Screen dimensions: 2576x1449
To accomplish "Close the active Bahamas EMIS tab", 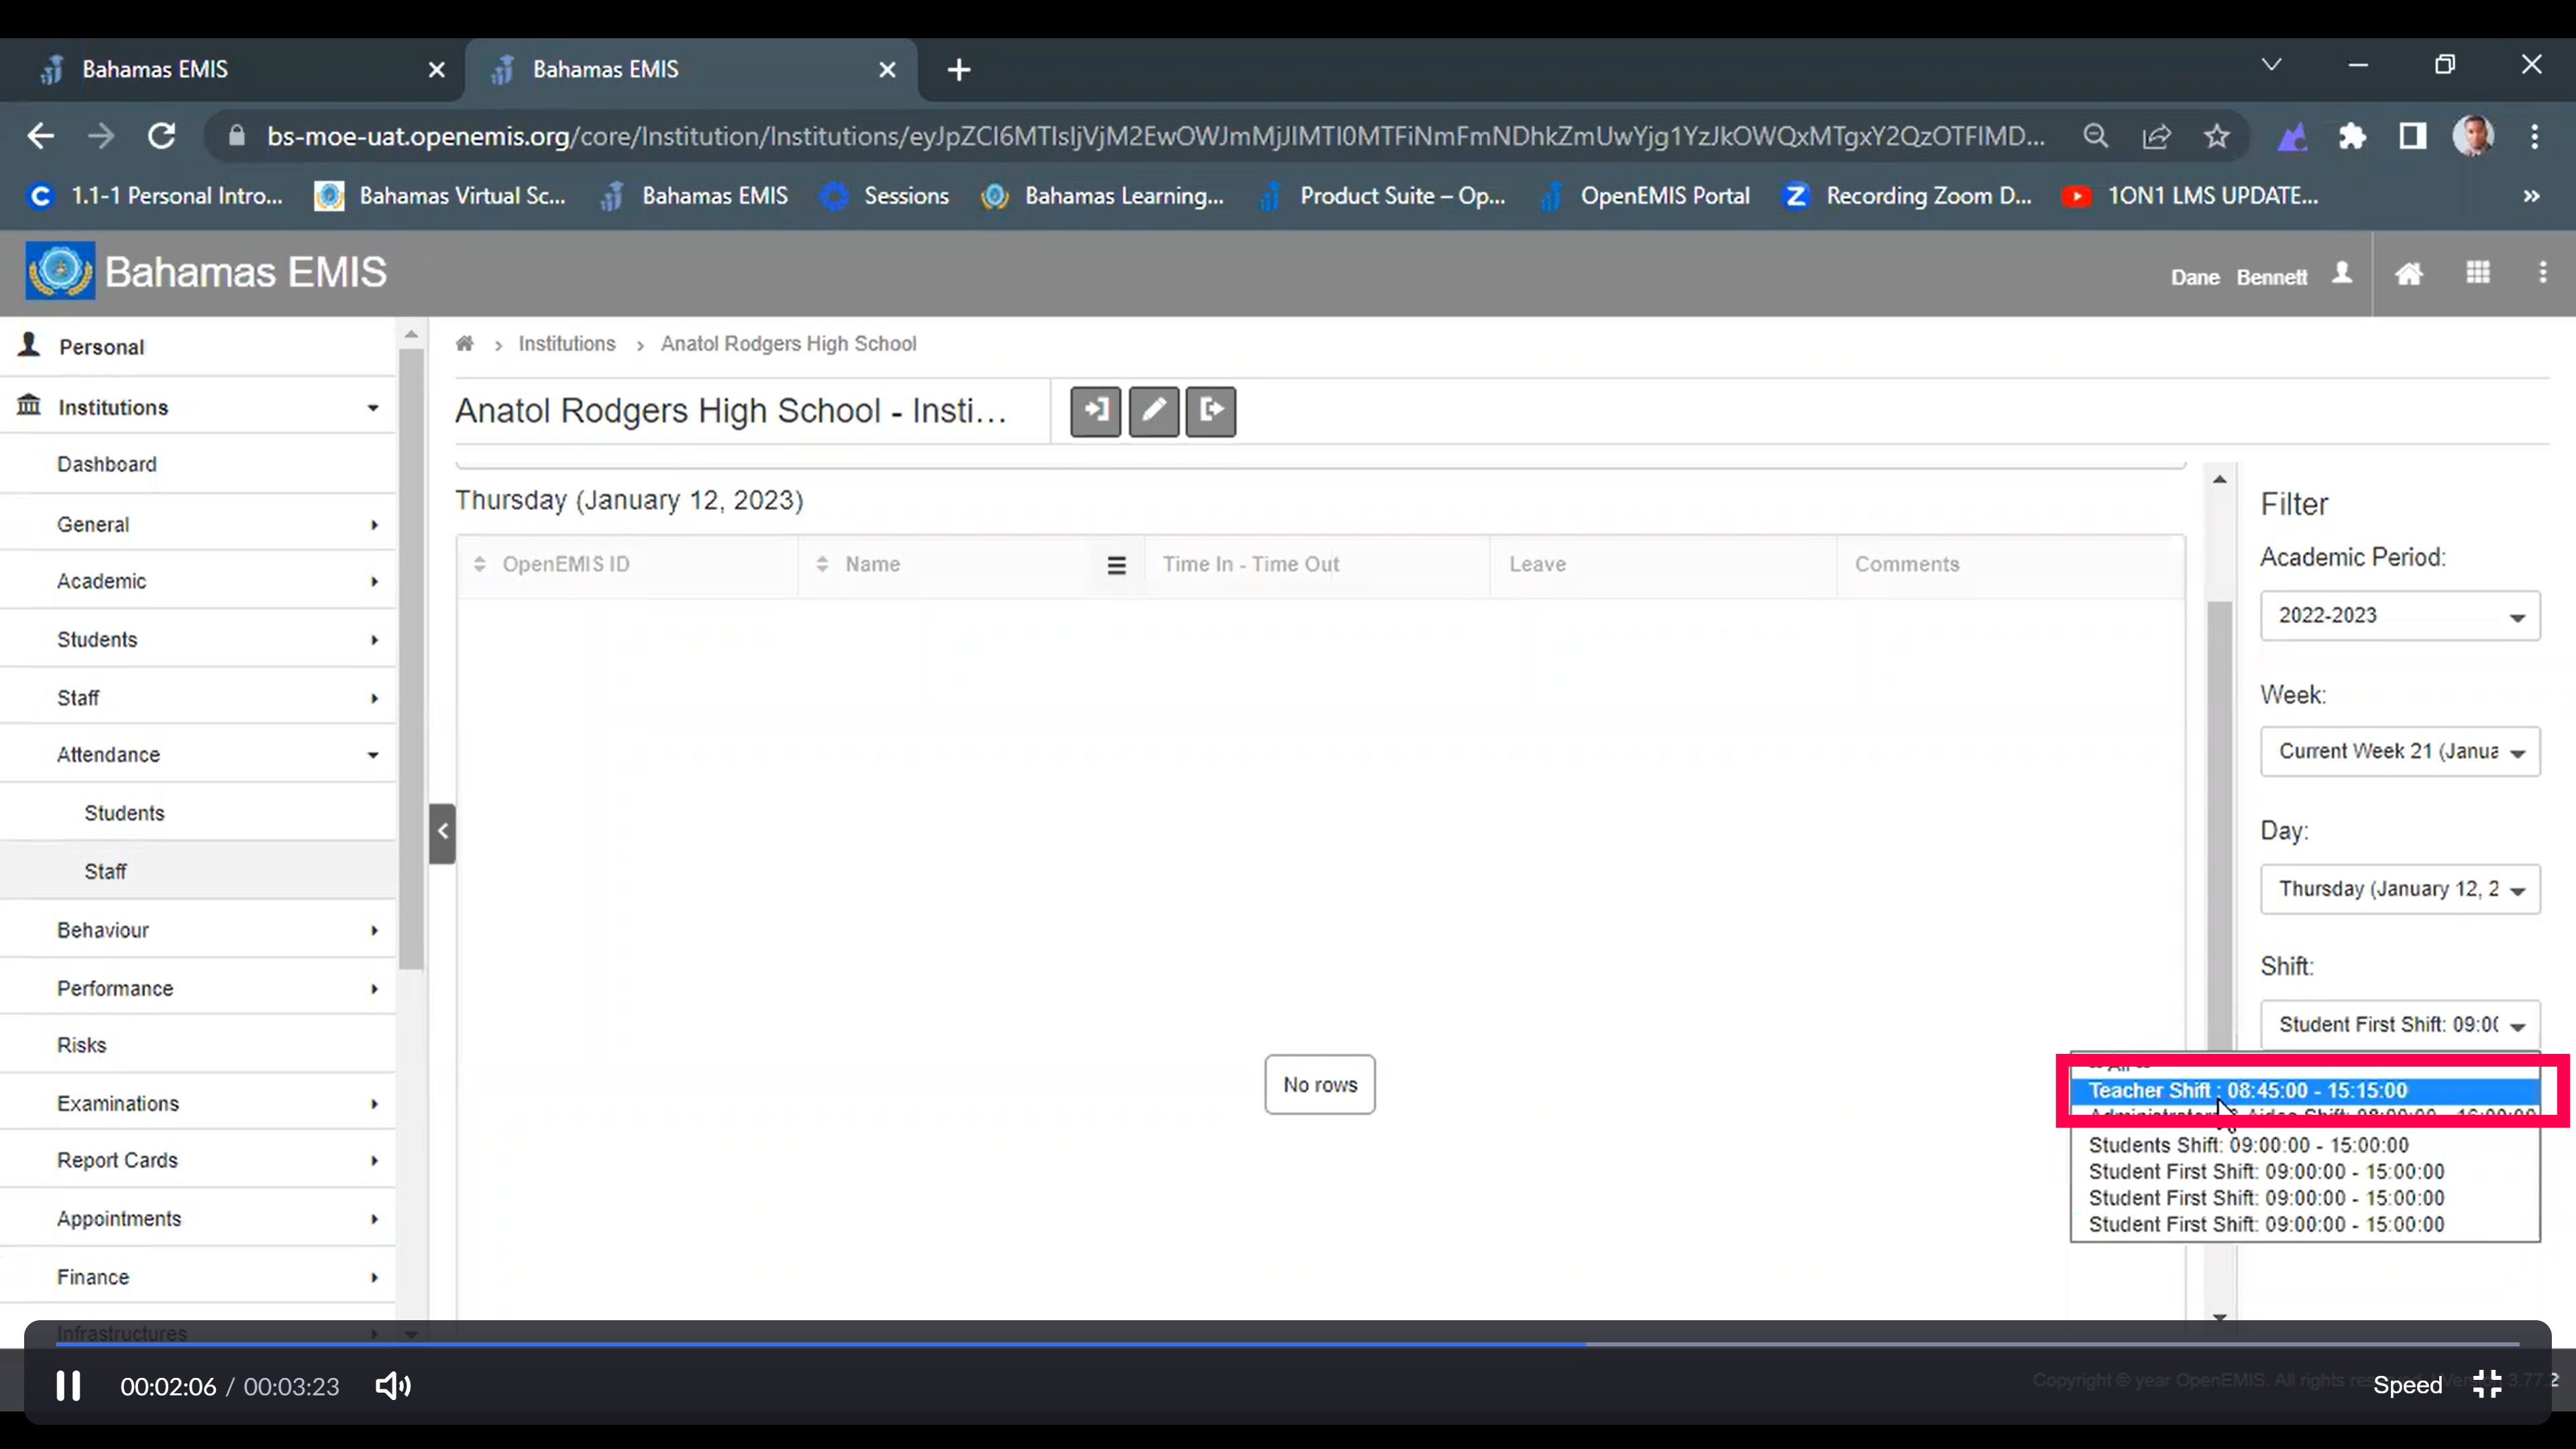I will [x=887, y=70].
